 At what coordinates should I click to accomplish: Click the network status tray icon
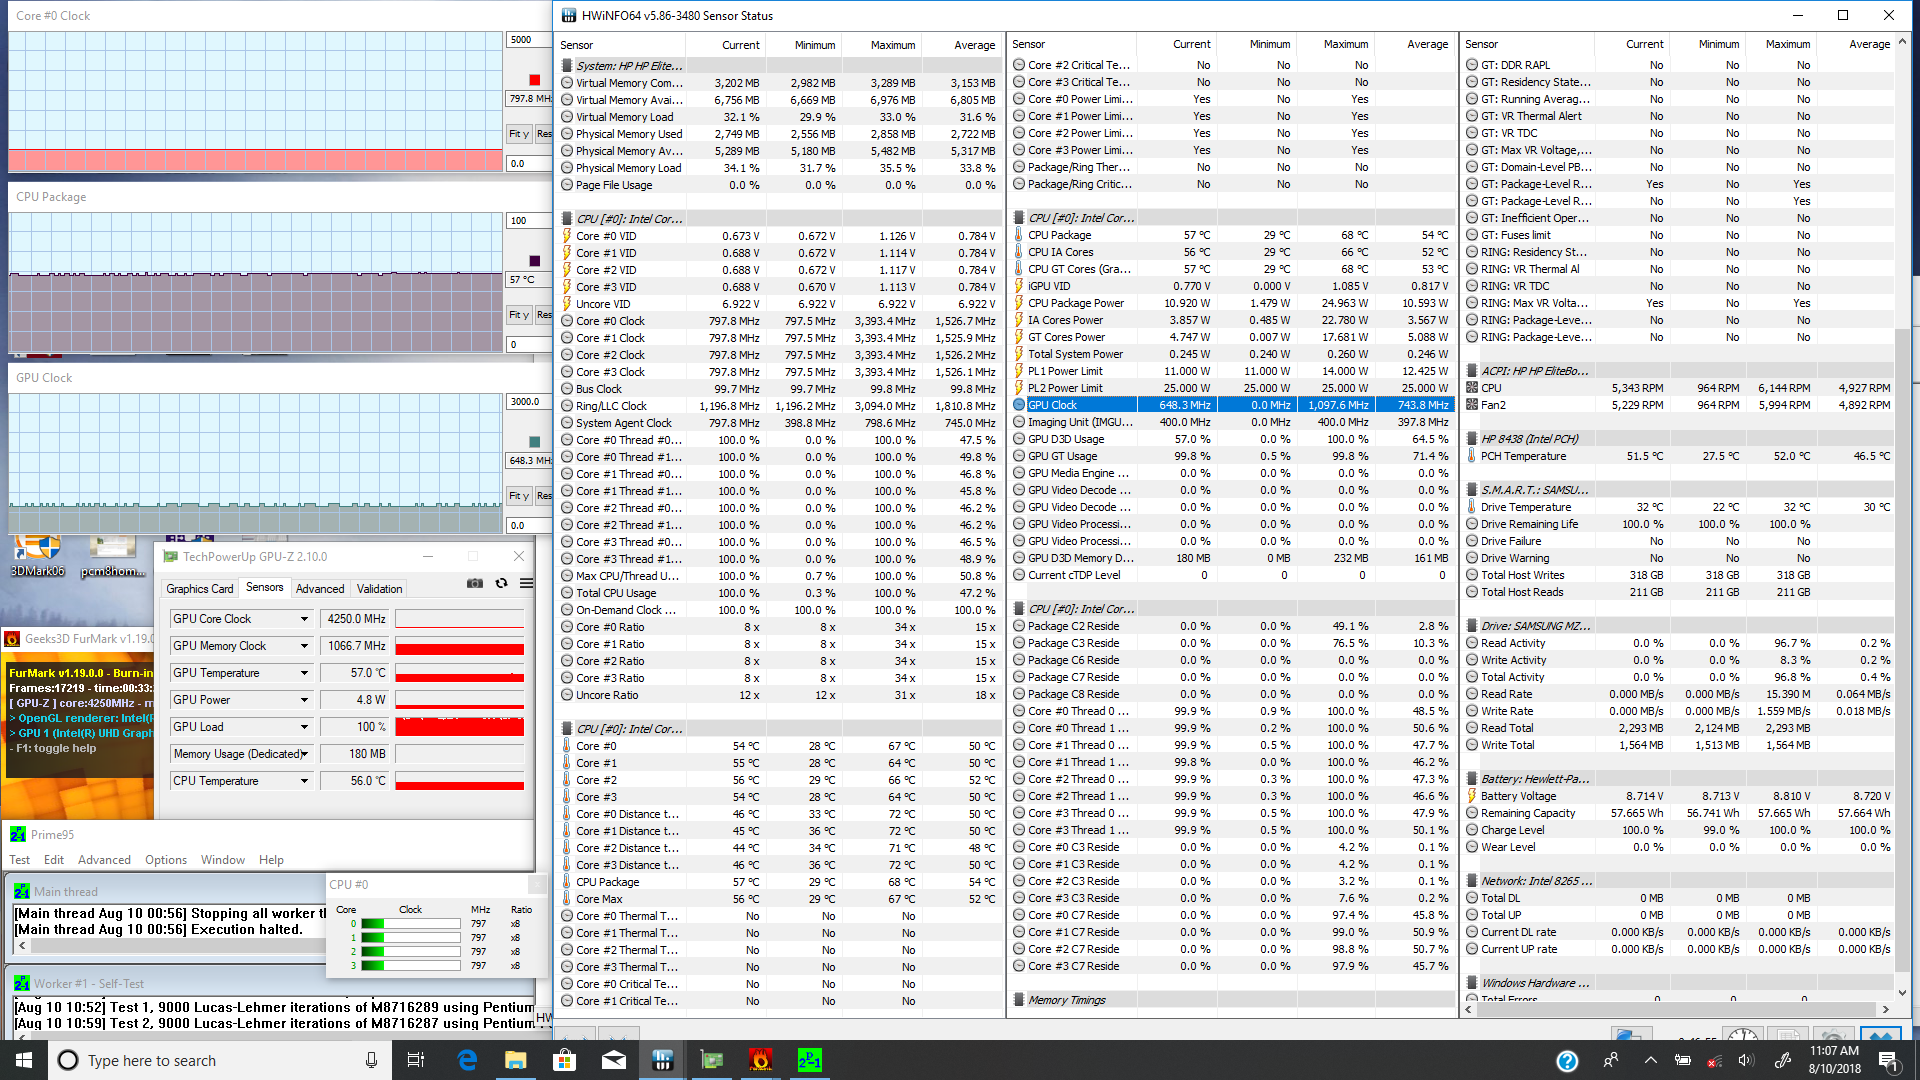1714,1060
